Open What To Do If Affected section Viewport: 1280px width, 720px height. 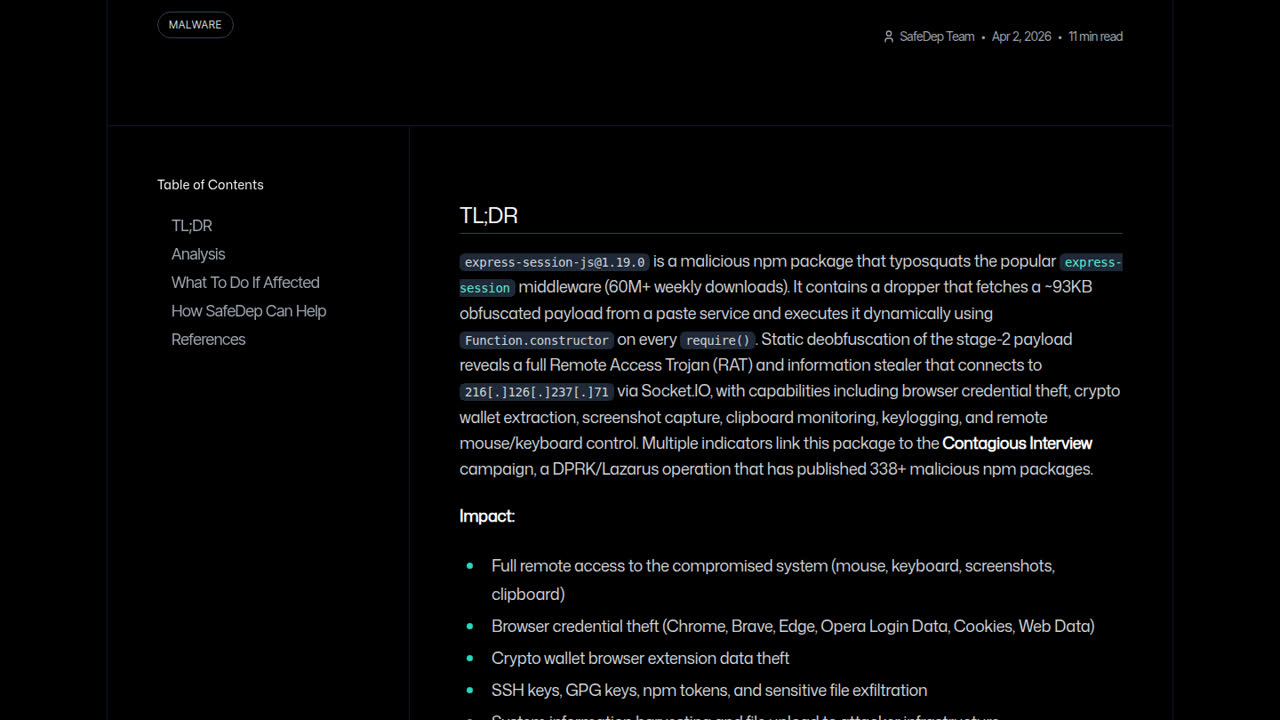click(x=245, y=283)
